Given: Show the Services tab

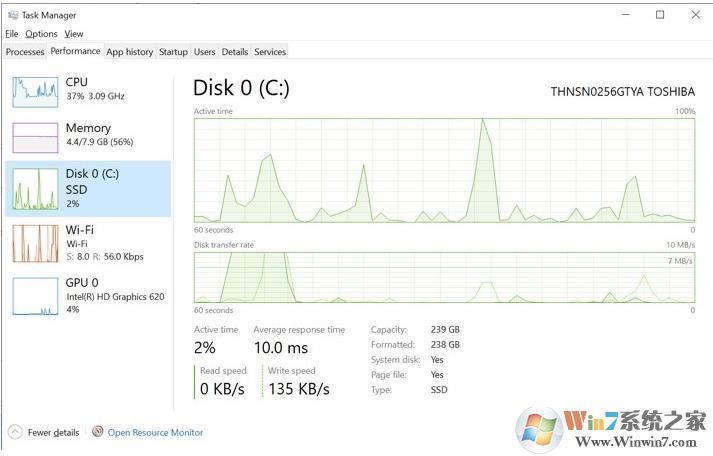Looking at the screenshot, I should click(x=270, y=52).
